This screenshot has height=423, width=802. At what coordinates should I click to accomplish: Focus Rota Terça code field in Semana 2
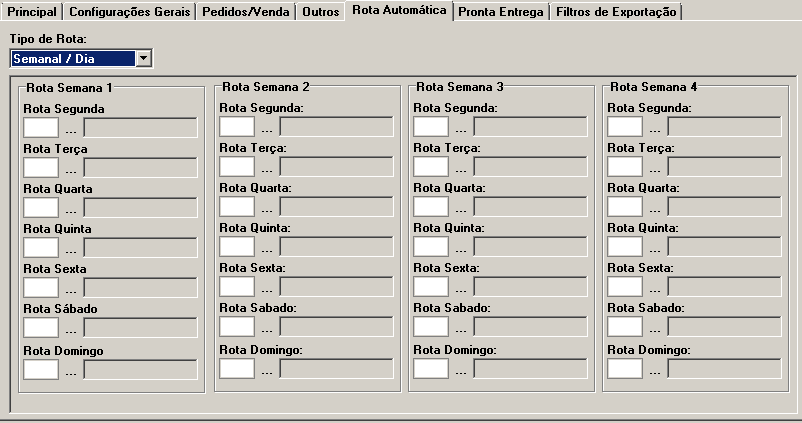(x=237, y=167)
